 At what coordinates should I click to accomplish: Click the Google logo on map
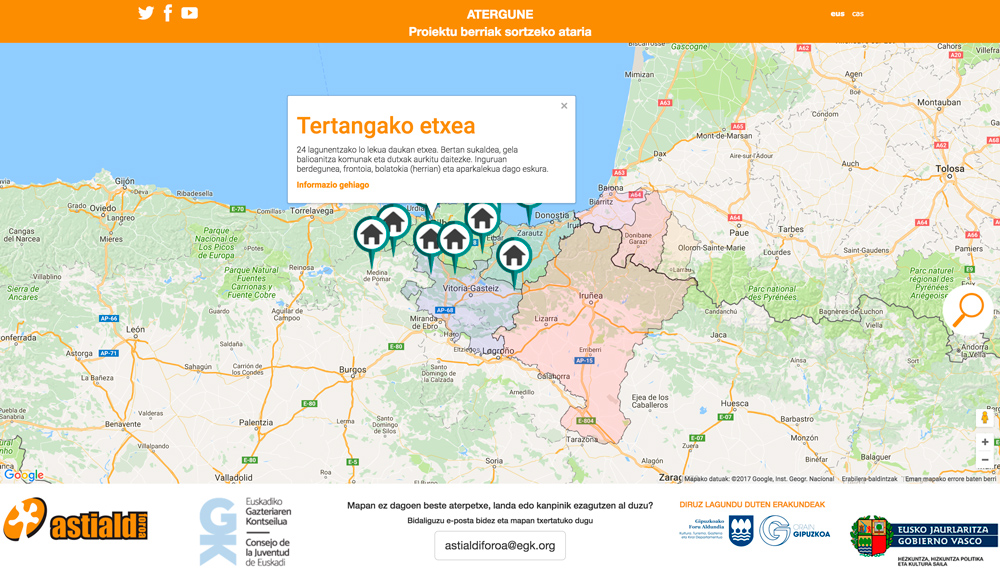pos(24,475)
